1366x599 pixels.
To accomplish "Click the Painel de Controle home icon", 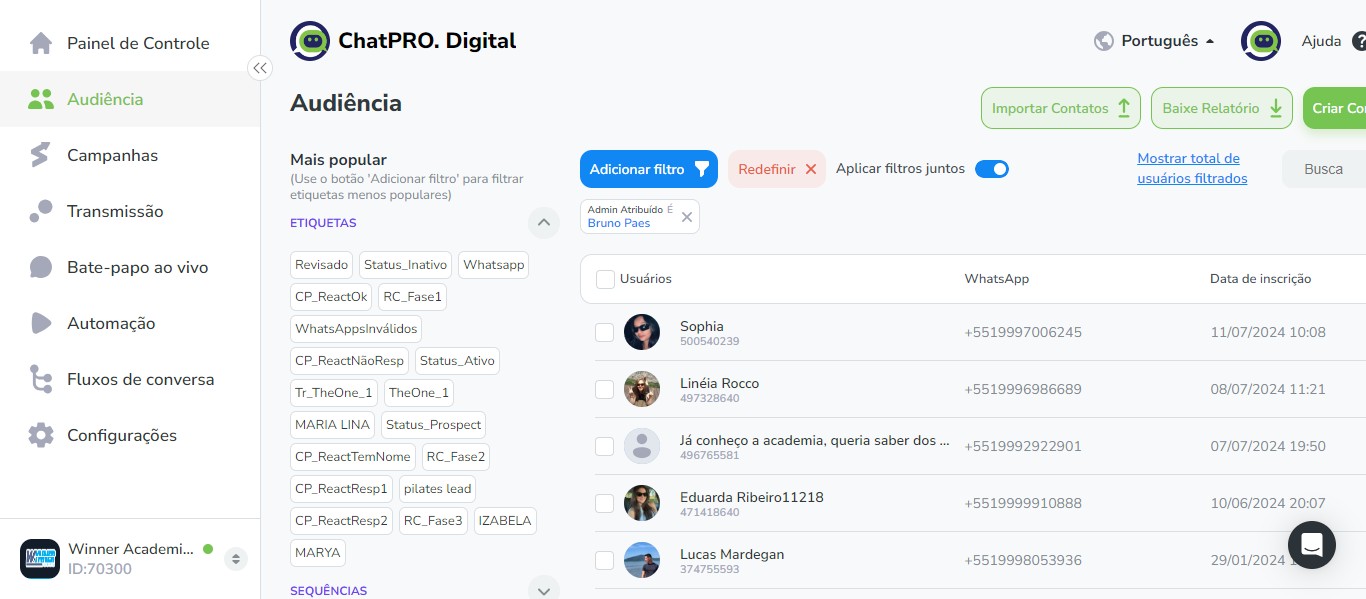I will click(x=41, y=43).
